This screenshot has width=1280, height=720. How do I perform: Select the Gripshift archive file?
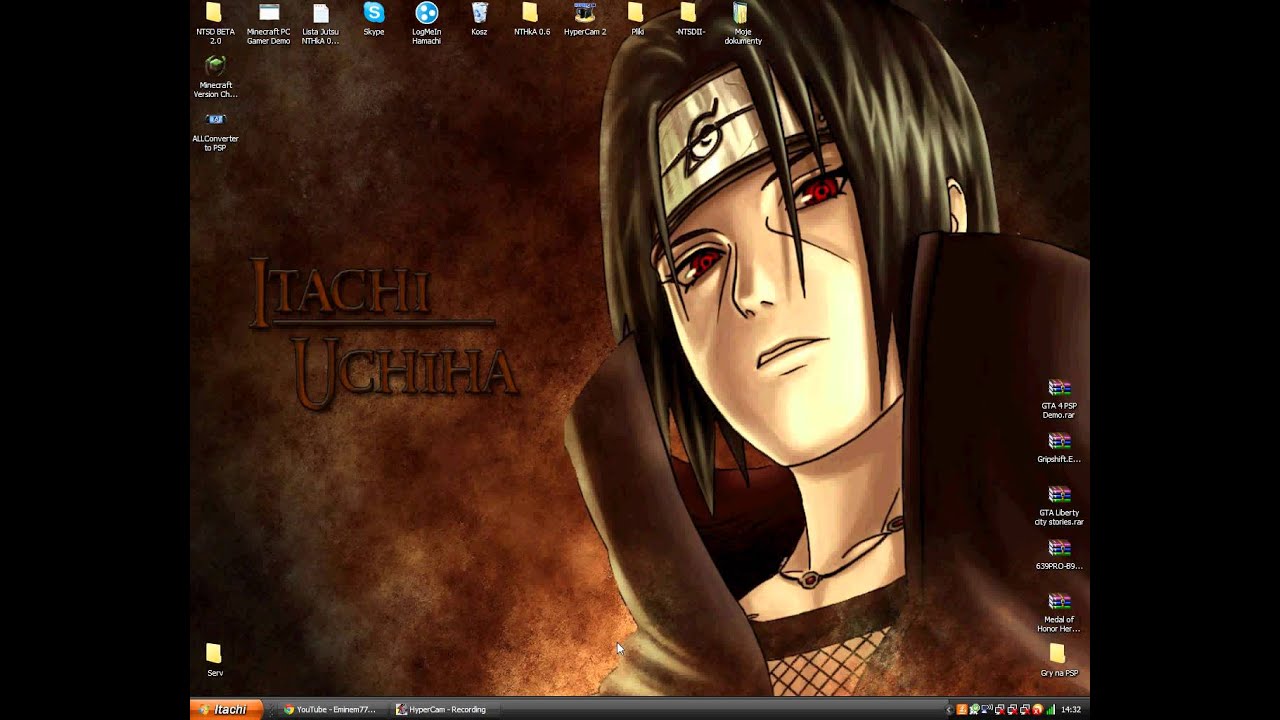point(1059,448)
